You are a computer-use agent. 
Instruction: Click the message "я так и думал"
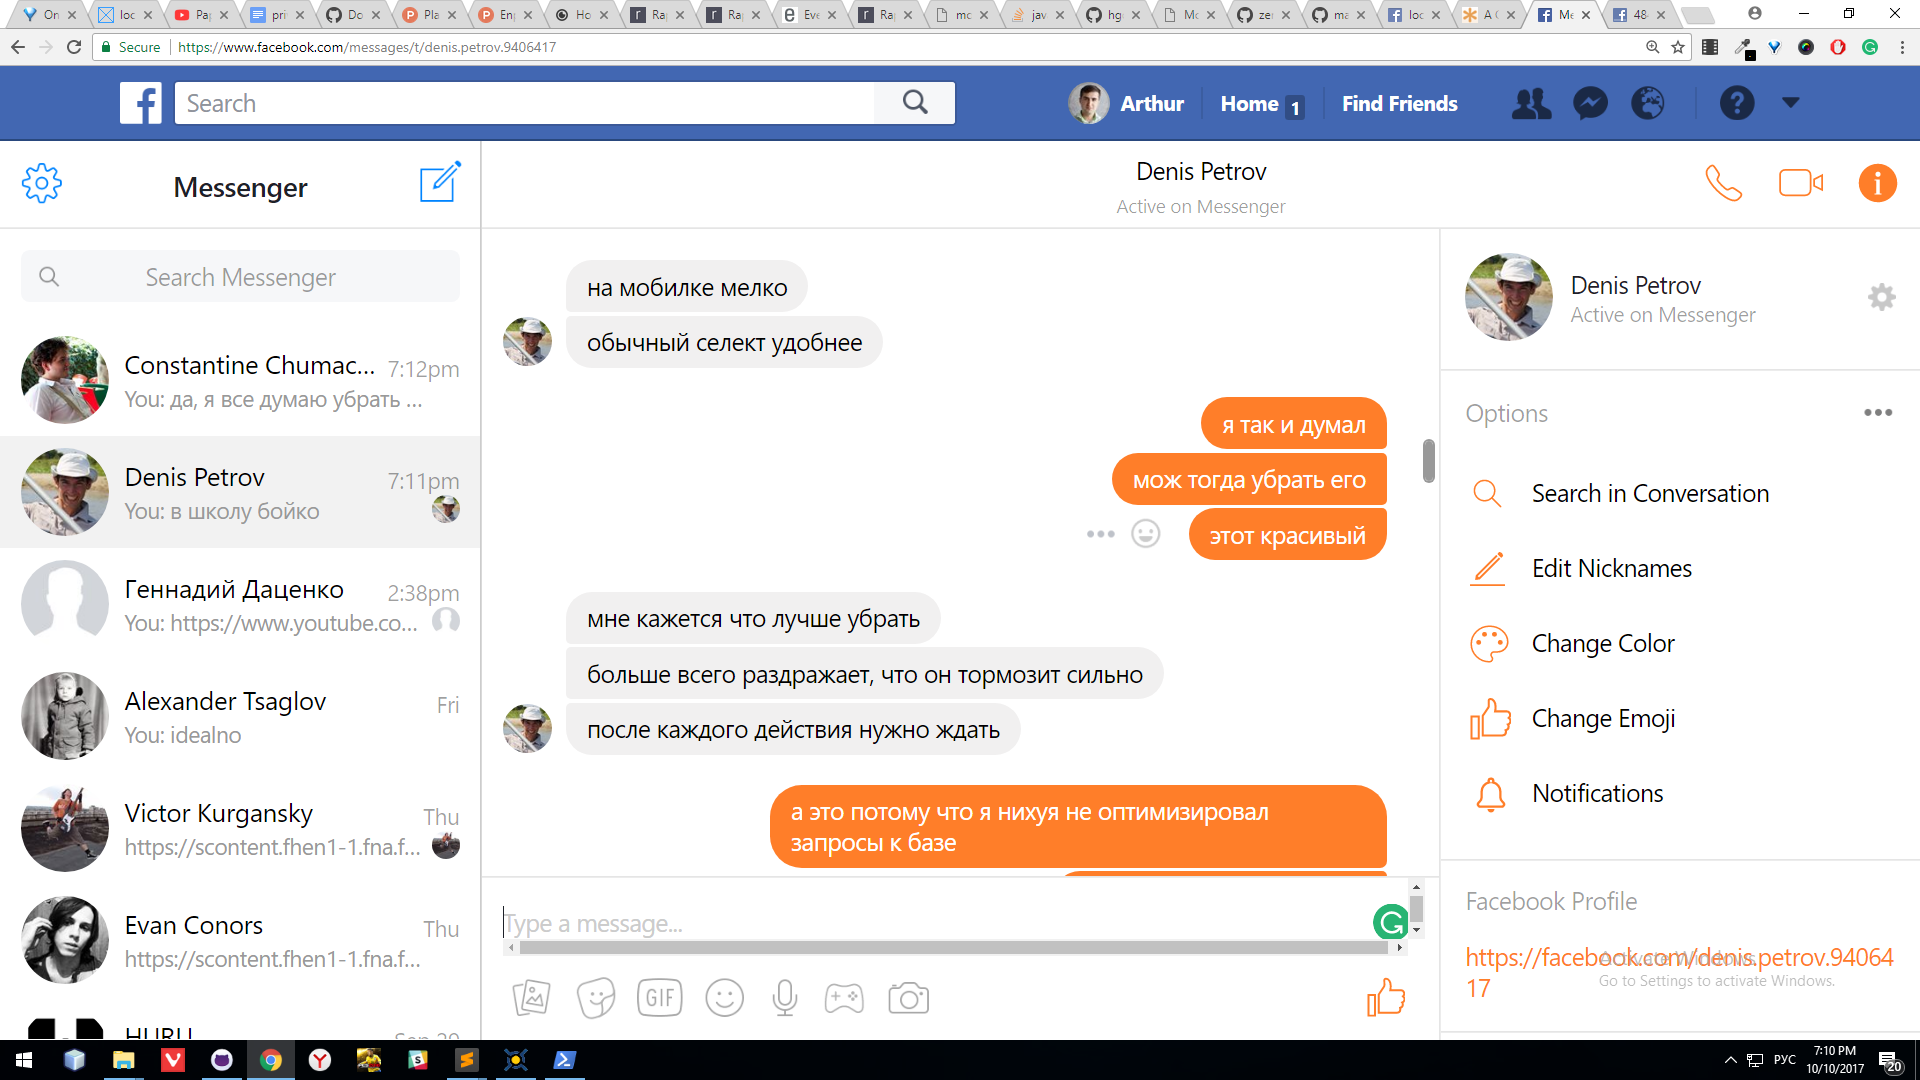click(1293, 424)
